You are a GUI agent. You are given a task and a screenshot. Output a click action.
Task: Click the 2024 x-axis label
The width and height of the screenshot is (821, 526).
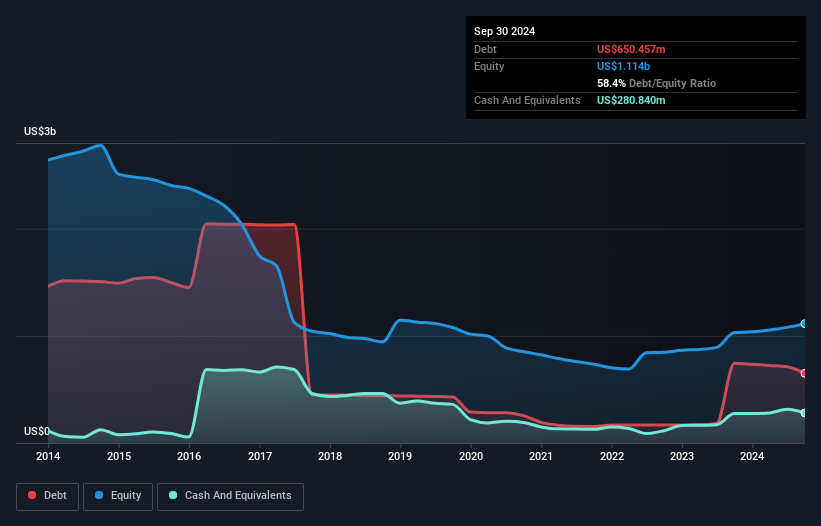(x=752, y=456)
